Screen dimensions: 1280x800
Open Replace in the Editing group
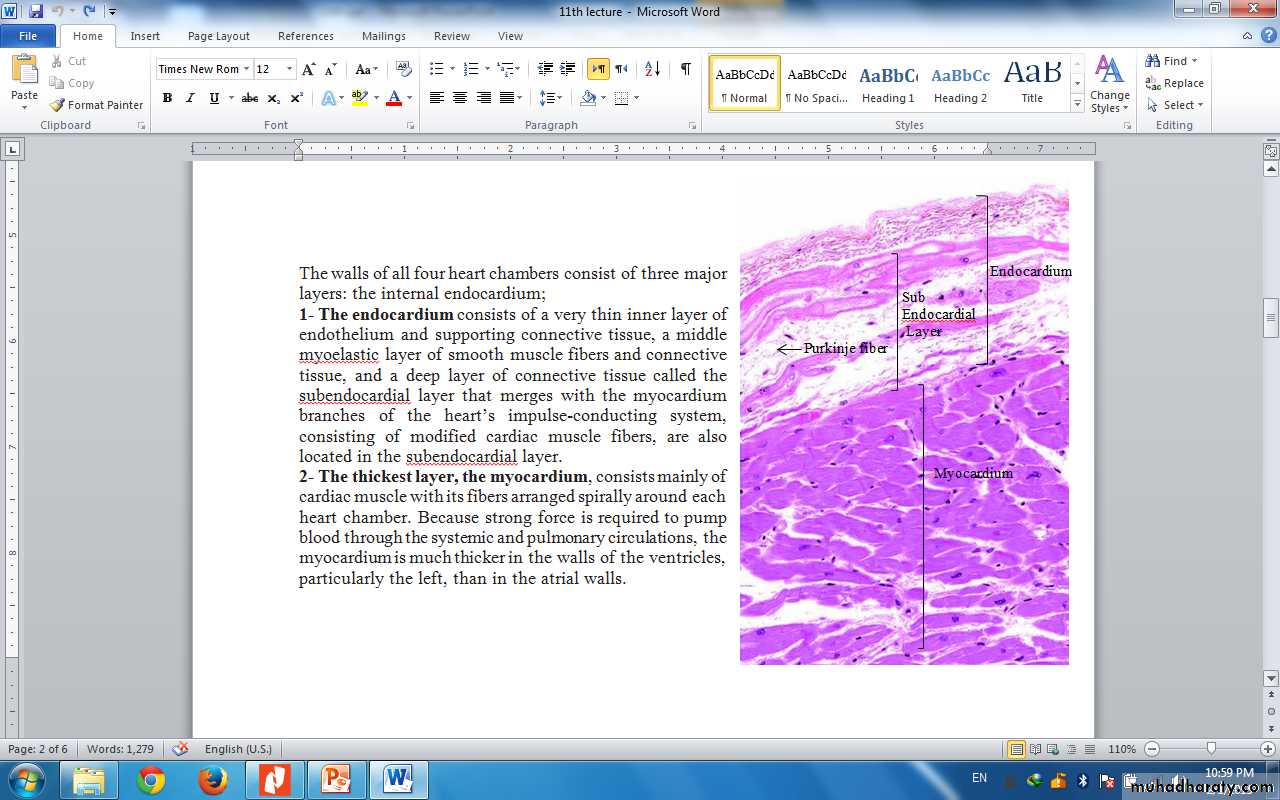pos(1175,83)
